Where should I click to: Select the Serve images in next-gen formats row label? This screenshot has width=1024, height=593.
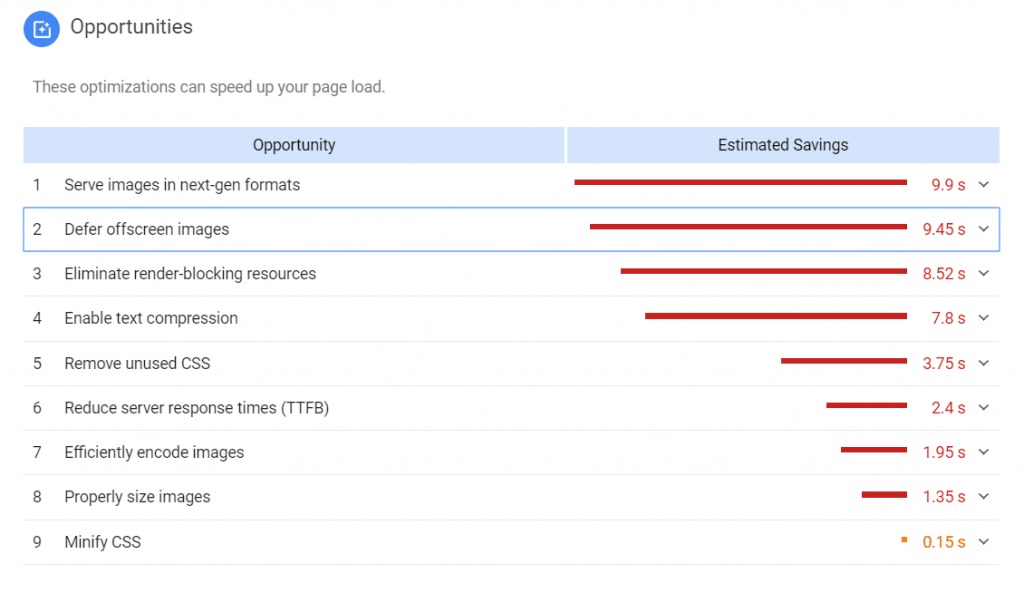coord(182,185)
